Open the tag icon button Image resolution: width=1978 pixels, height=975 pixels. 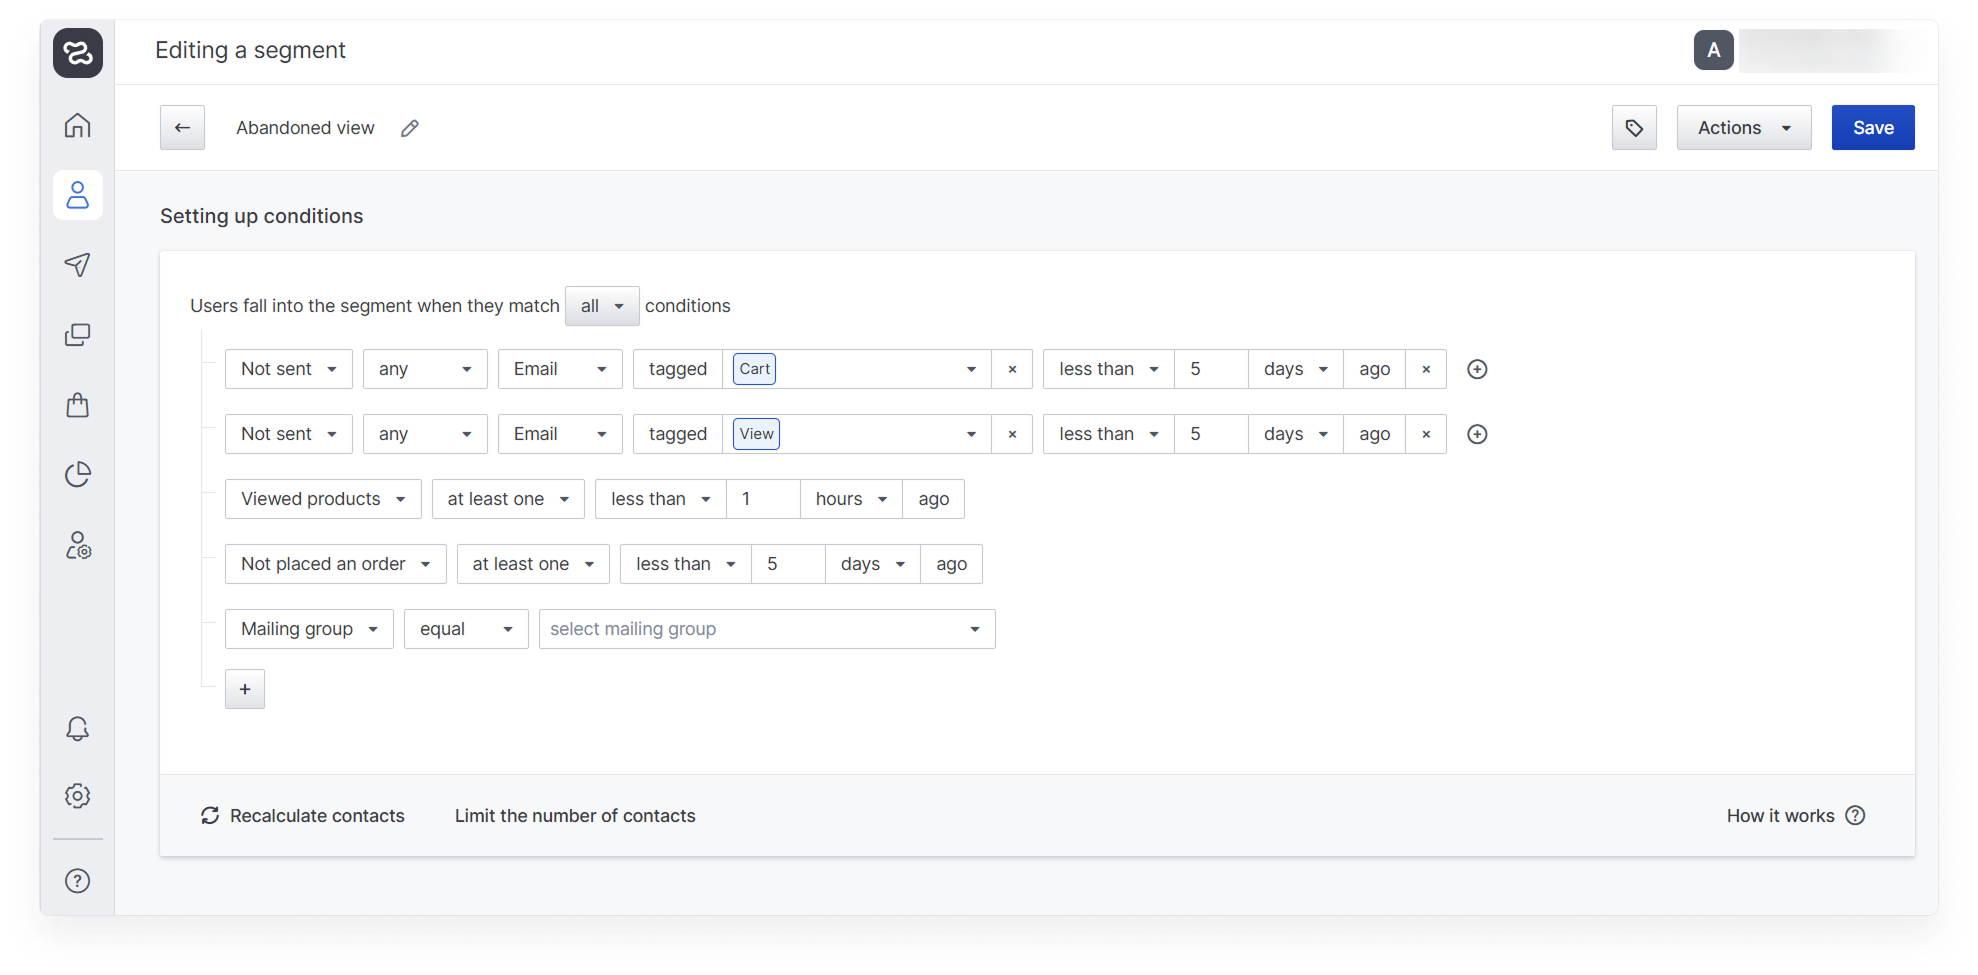[1634, 128]
